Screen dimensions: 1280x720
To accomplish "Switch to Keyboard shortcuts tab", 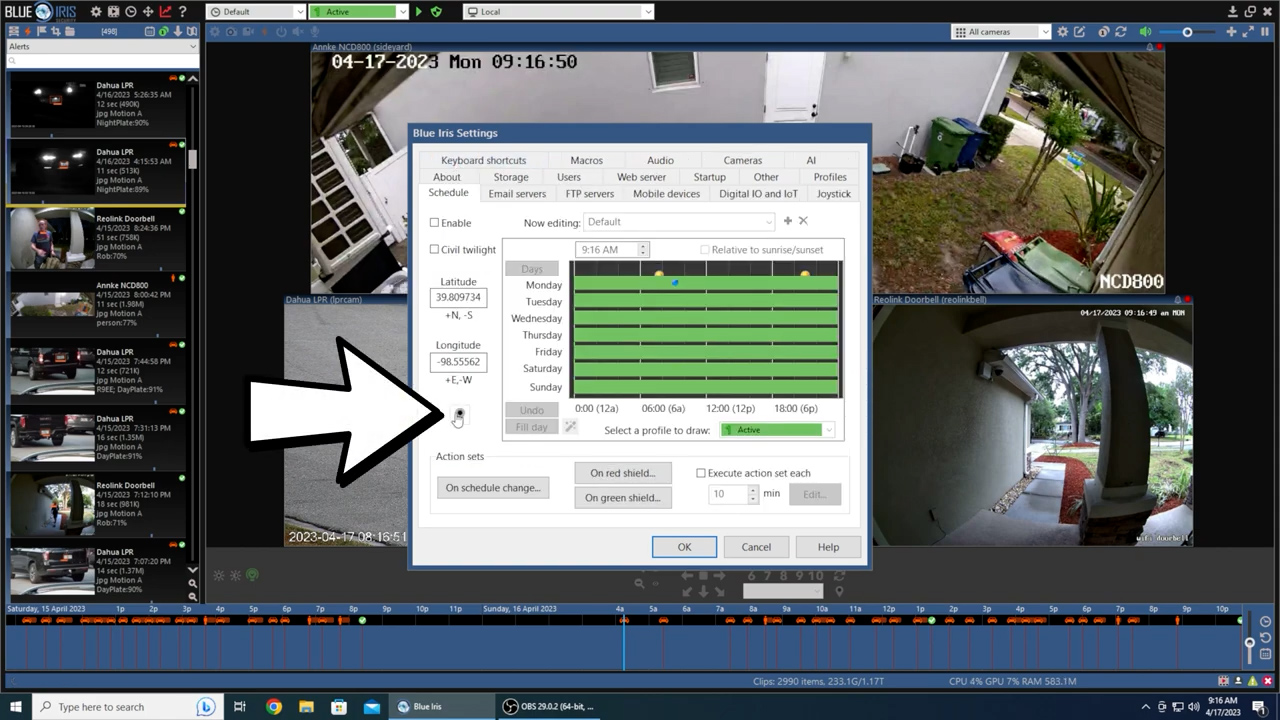I will click(483, 160).
